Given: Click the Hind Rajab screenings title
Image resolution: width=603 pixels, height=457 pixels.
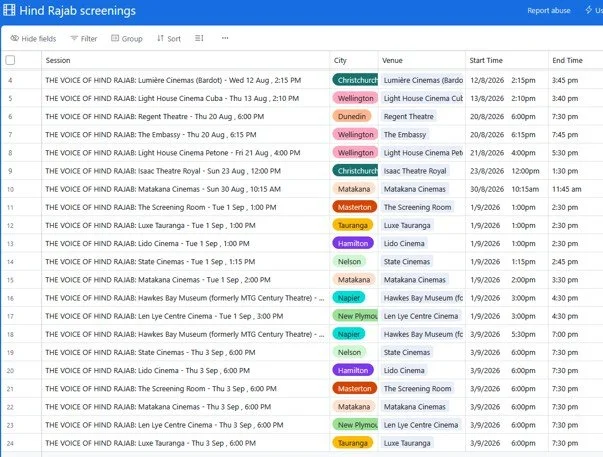Looking at the screenshot, I should click(x=77, y=10).
